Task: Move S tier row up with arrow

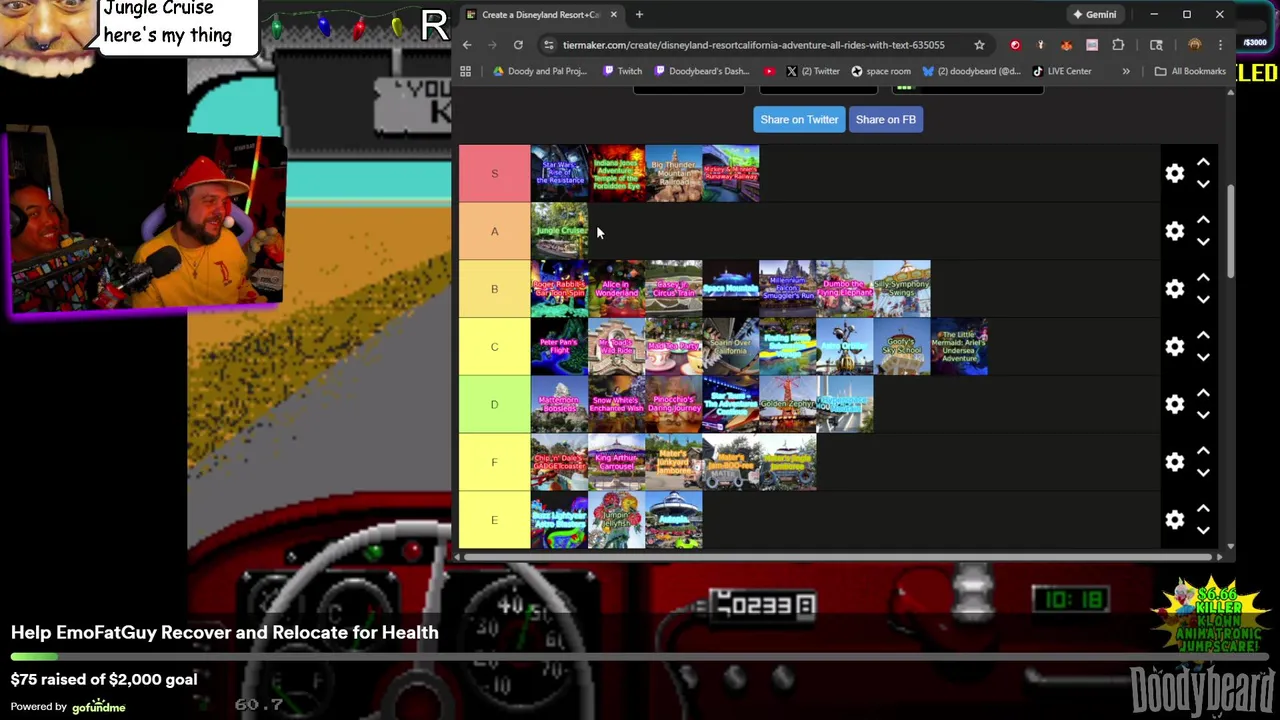Action: 1203,162
